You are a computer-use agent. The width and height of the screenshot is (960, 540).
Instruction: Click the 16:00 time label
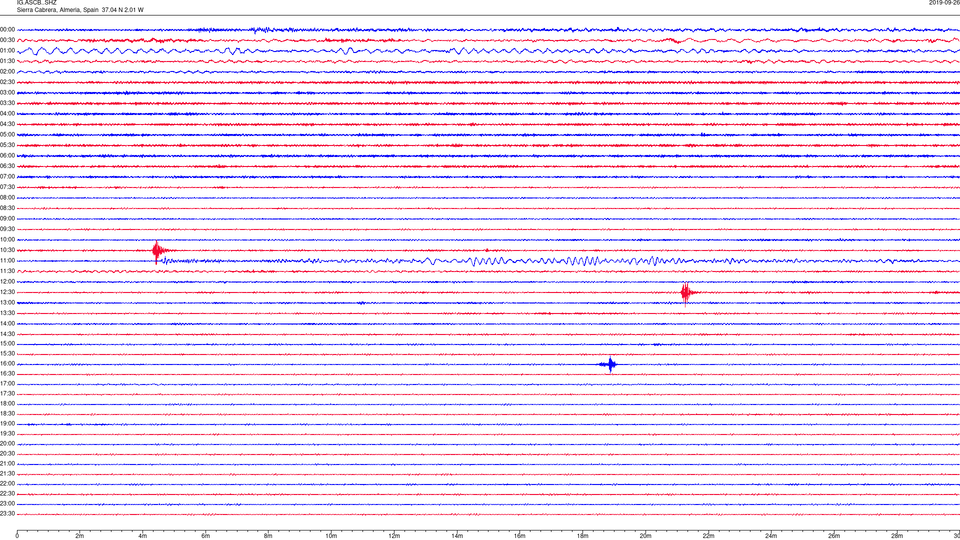7,364
